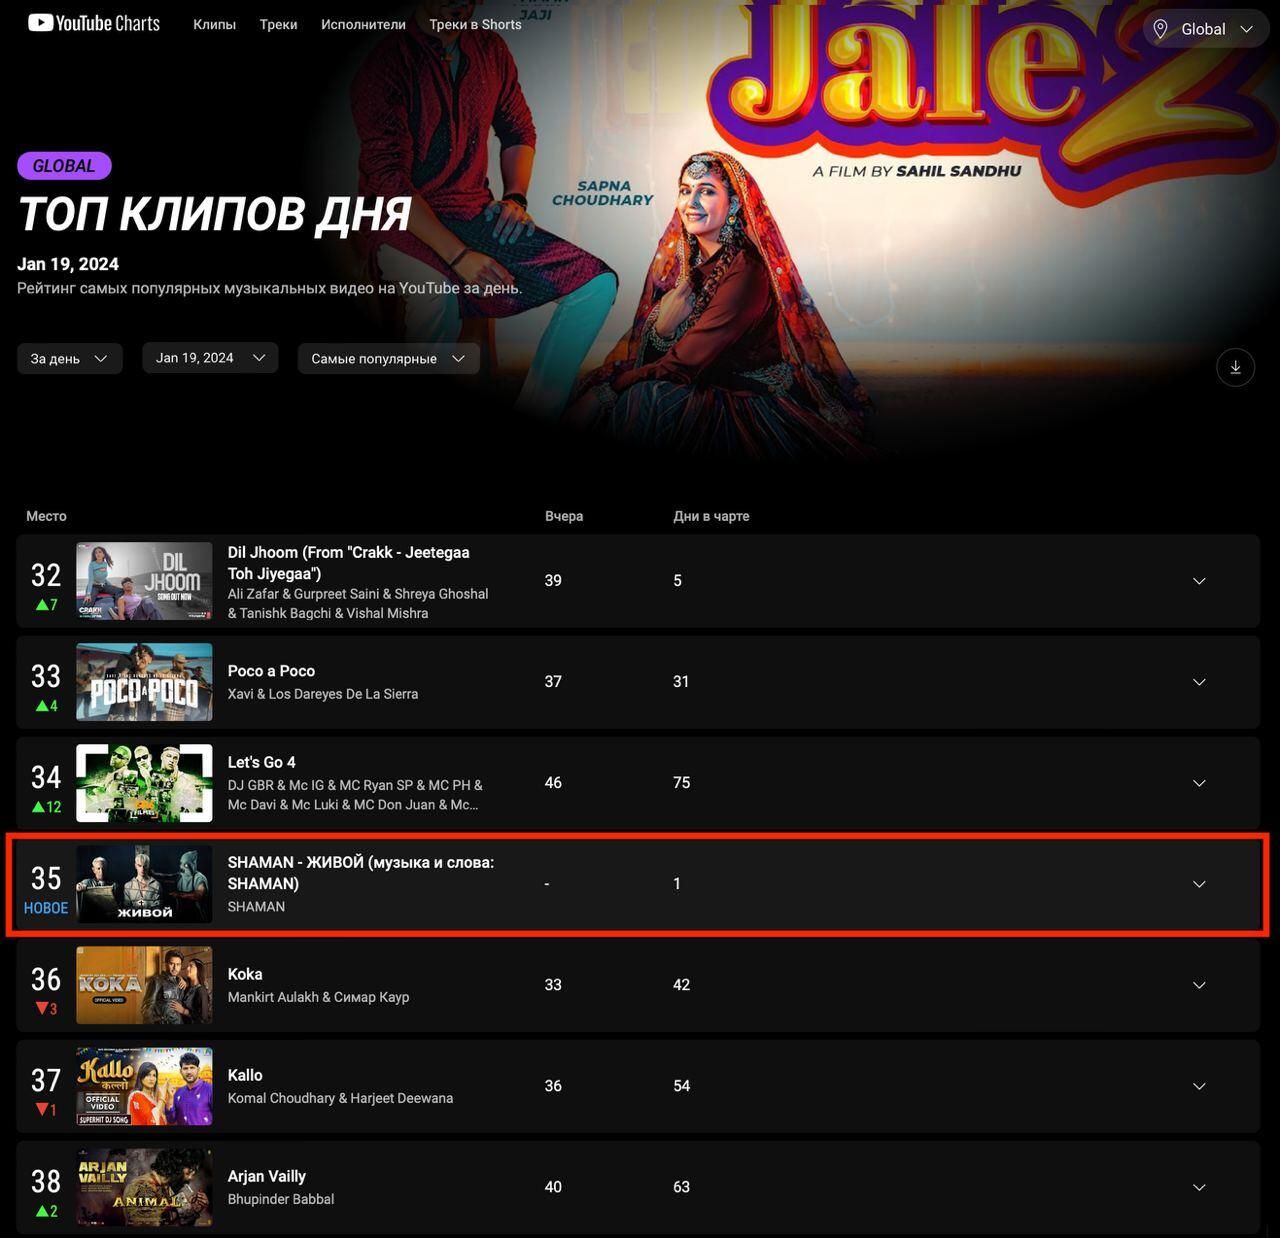Click the Let's Go 4 title

tap(261, 762)
